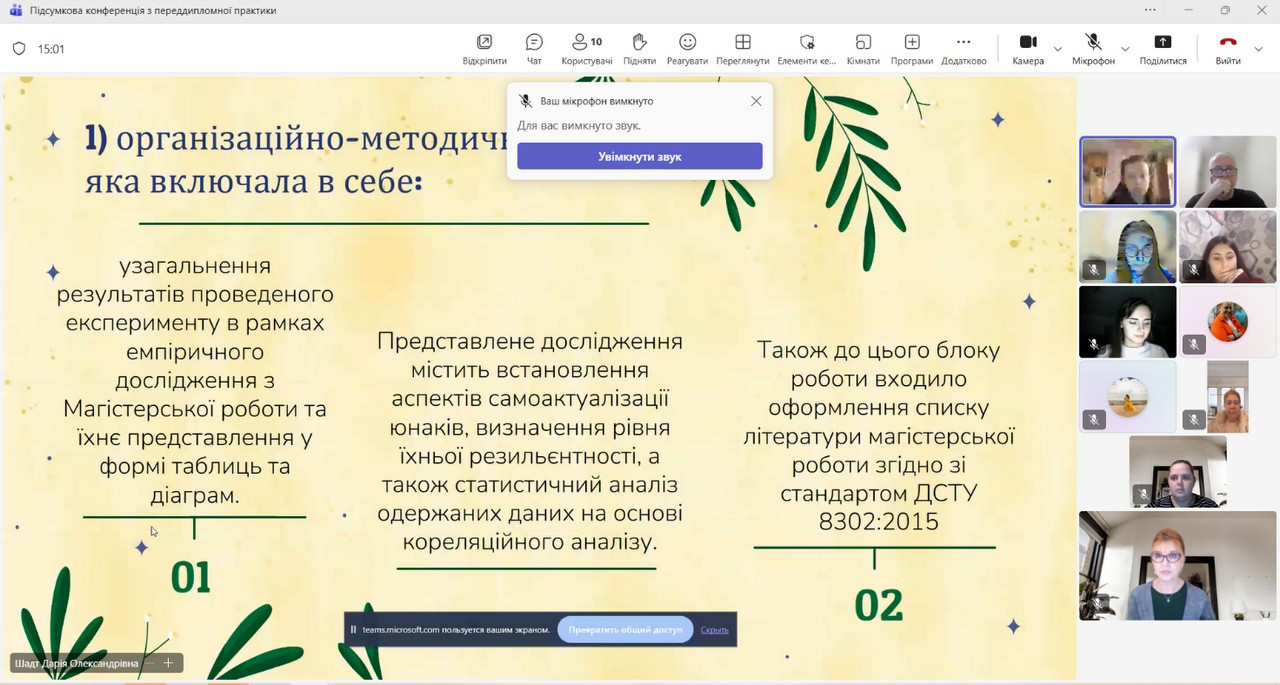Click Відкріпити pop-out icon
Viewport: 1280px width, 685px height.
pos(484,48)
